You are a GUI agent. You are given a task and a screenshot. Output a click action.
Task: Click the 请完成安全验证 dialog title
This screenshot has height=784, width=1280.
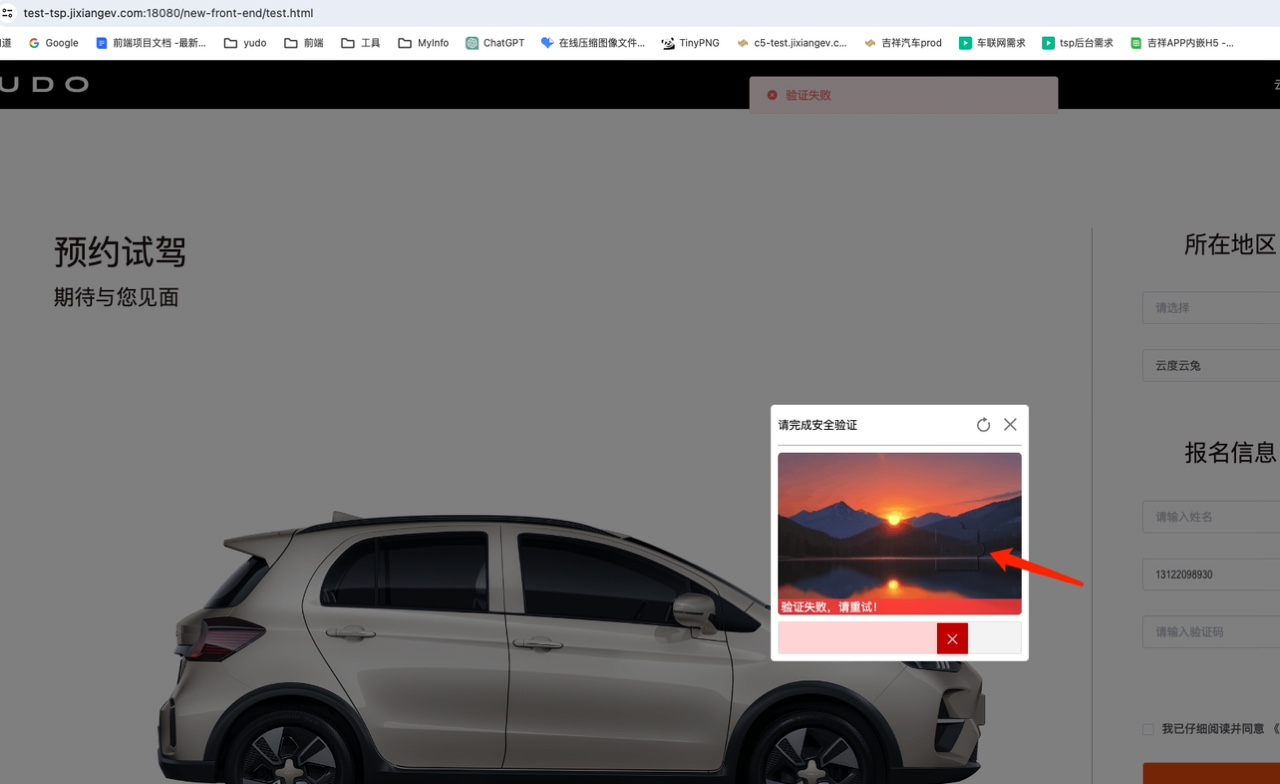818,425
